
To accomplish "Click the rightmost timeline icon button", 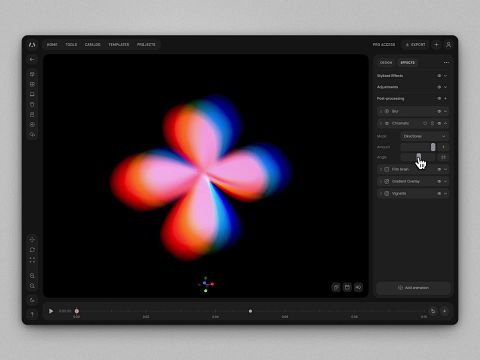I will point(444,311).
